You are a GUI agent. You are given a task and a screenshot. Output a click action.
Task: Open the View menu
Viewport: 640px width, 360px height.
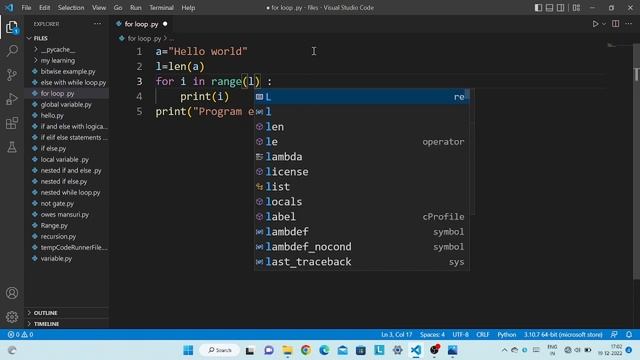(x=99, y=8)
